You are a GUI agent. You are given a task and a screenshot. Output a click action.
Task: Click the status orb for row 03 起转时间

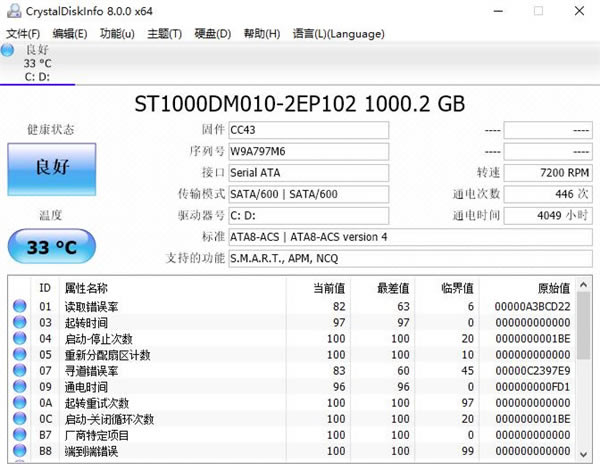pyautogui.click(x=20, y=322)
